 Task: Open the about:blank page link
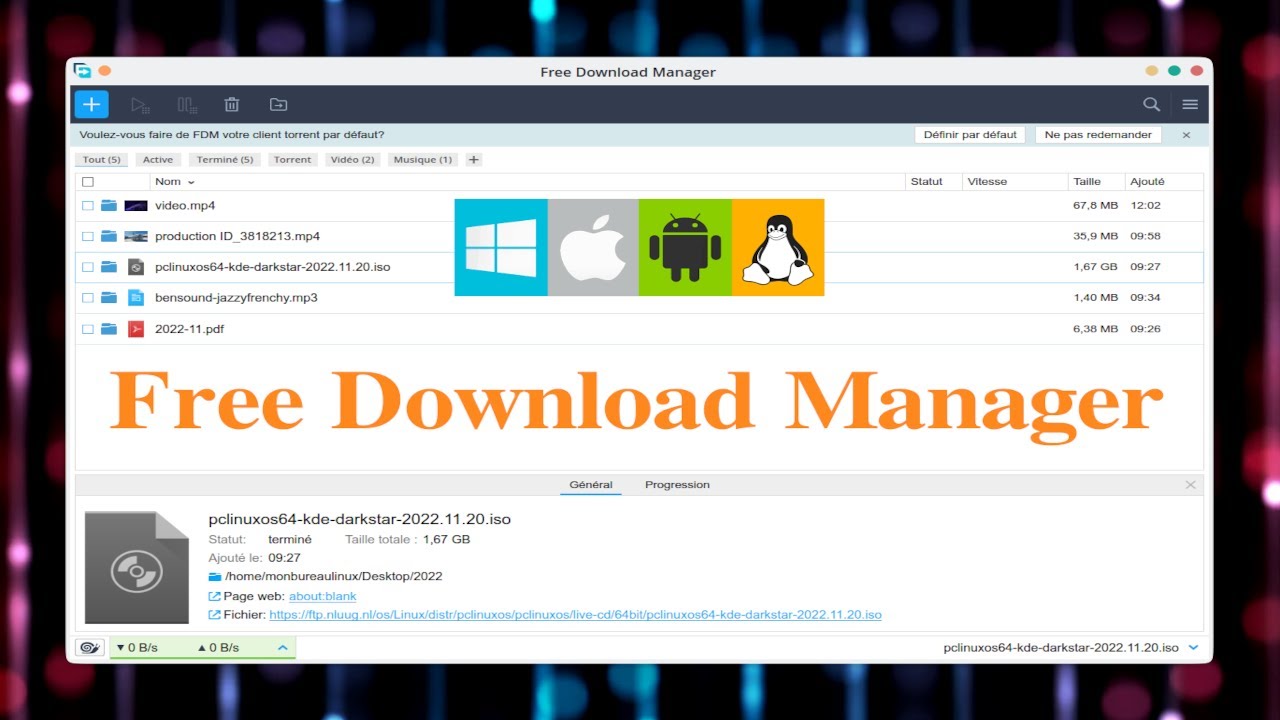[322, 597]
